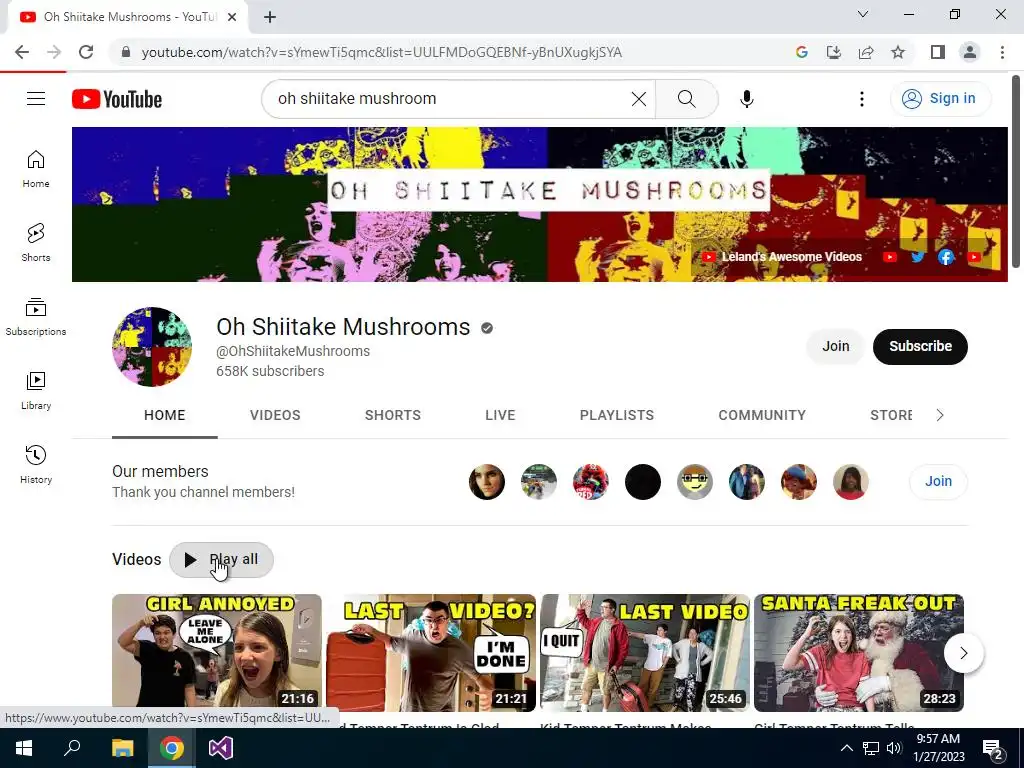
Task: Click the magnifier search button
Action: click(686, 99)
